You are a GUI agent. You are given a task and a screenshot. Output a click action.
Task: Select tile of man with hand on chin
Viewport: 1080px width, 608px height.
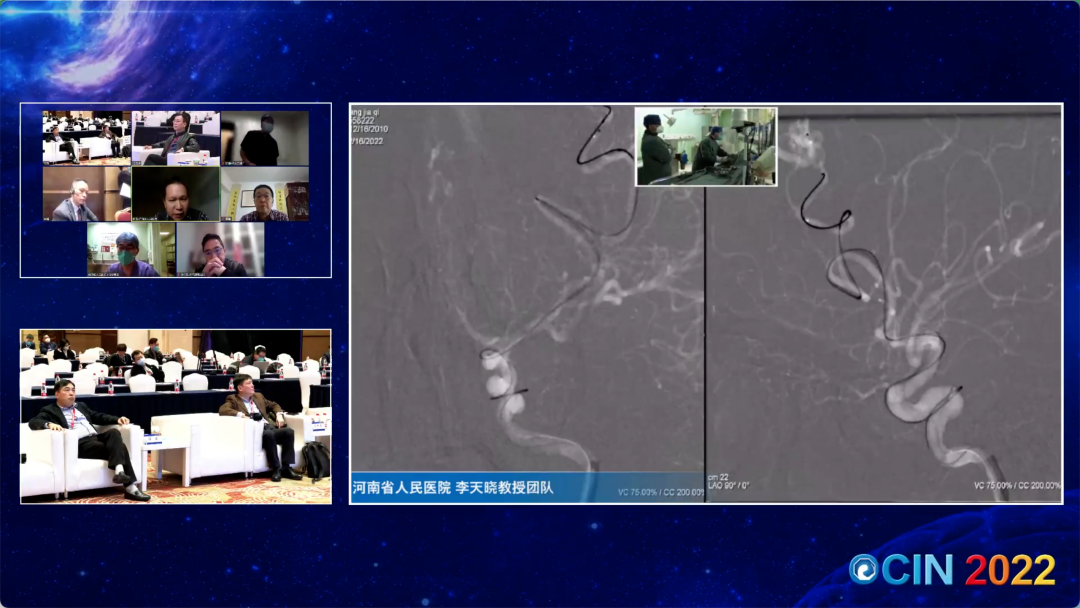pyautogui.click(x=220, y=249)
